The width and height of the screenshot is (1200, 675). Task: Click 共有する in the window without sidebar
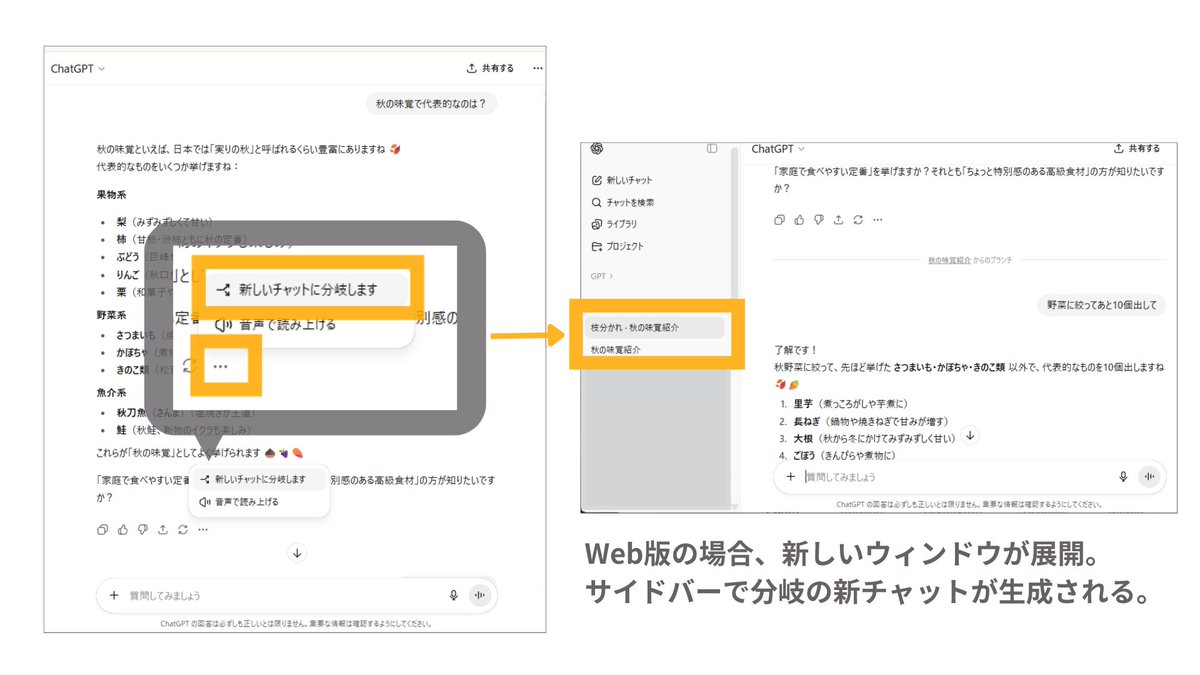pyautogui.click(x=490, y=68)
